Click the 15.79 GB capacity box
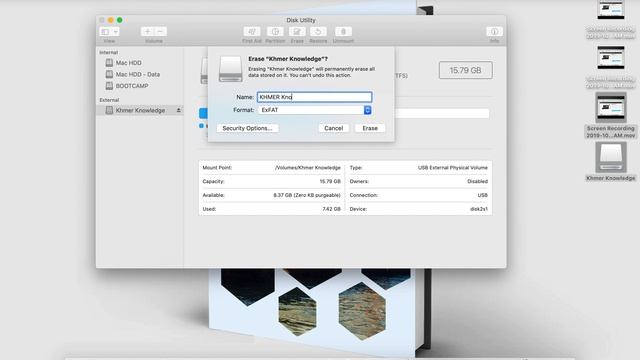This screenshot has width=640, height=360. tap(466, 70)
